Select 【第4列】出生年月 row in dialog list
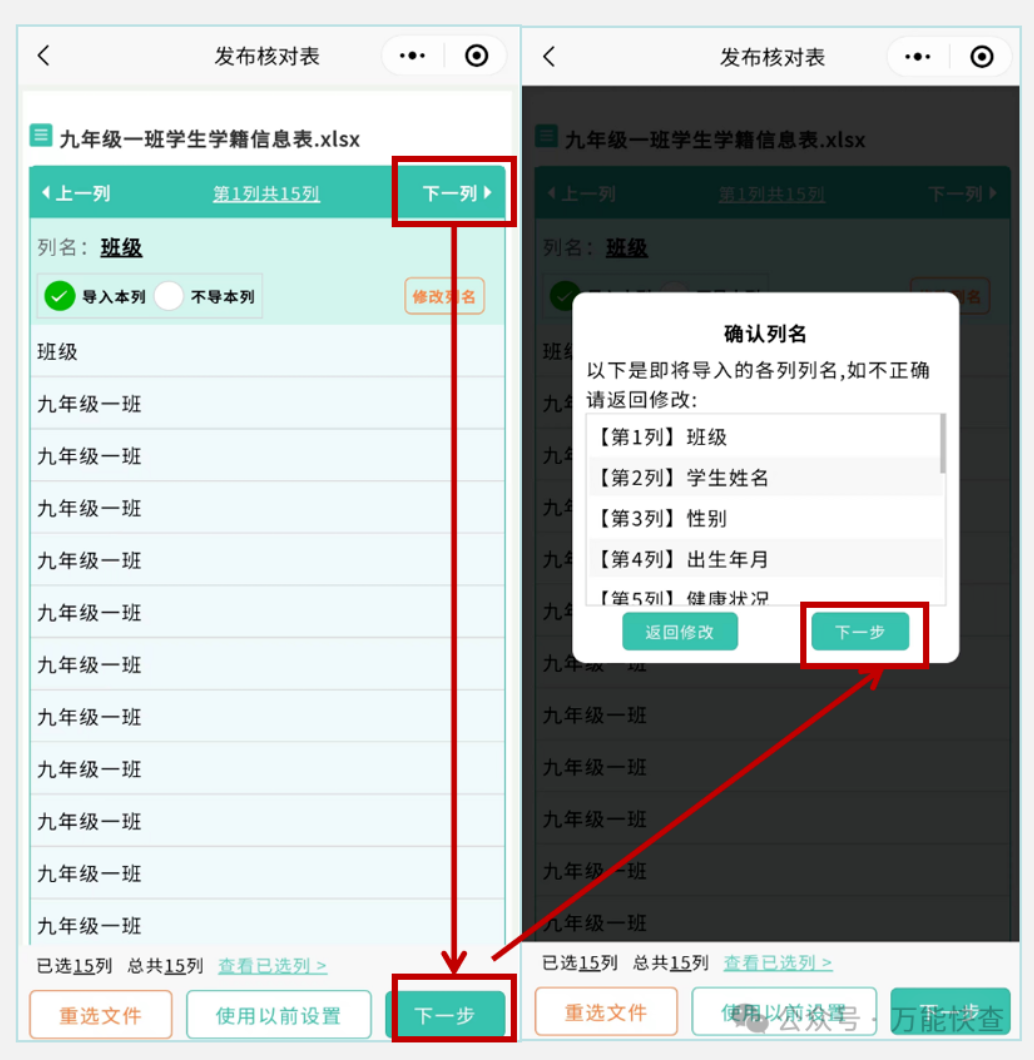This screenshot has width=1034, height=1060. [x=764, y=558]
